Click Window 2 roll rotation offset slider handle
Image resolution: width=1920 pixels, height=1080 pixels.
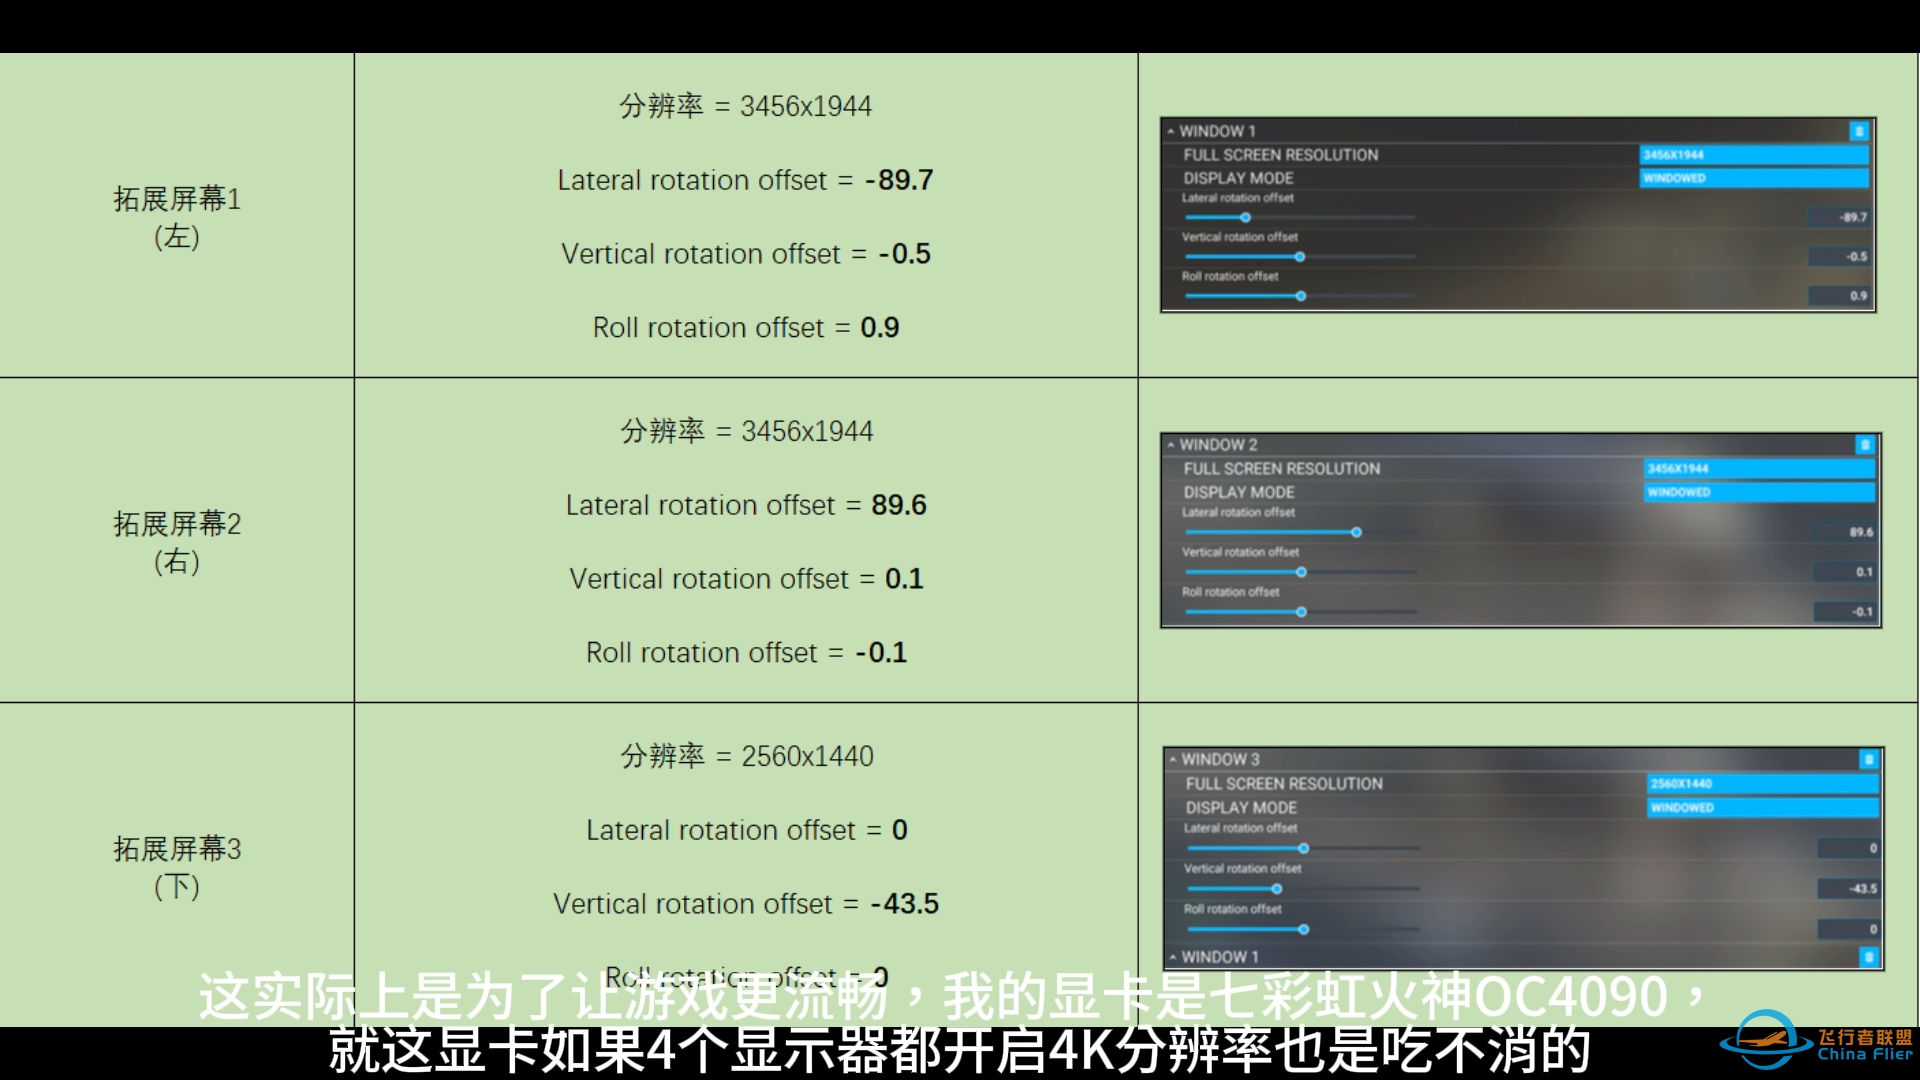click(1301, 612)
